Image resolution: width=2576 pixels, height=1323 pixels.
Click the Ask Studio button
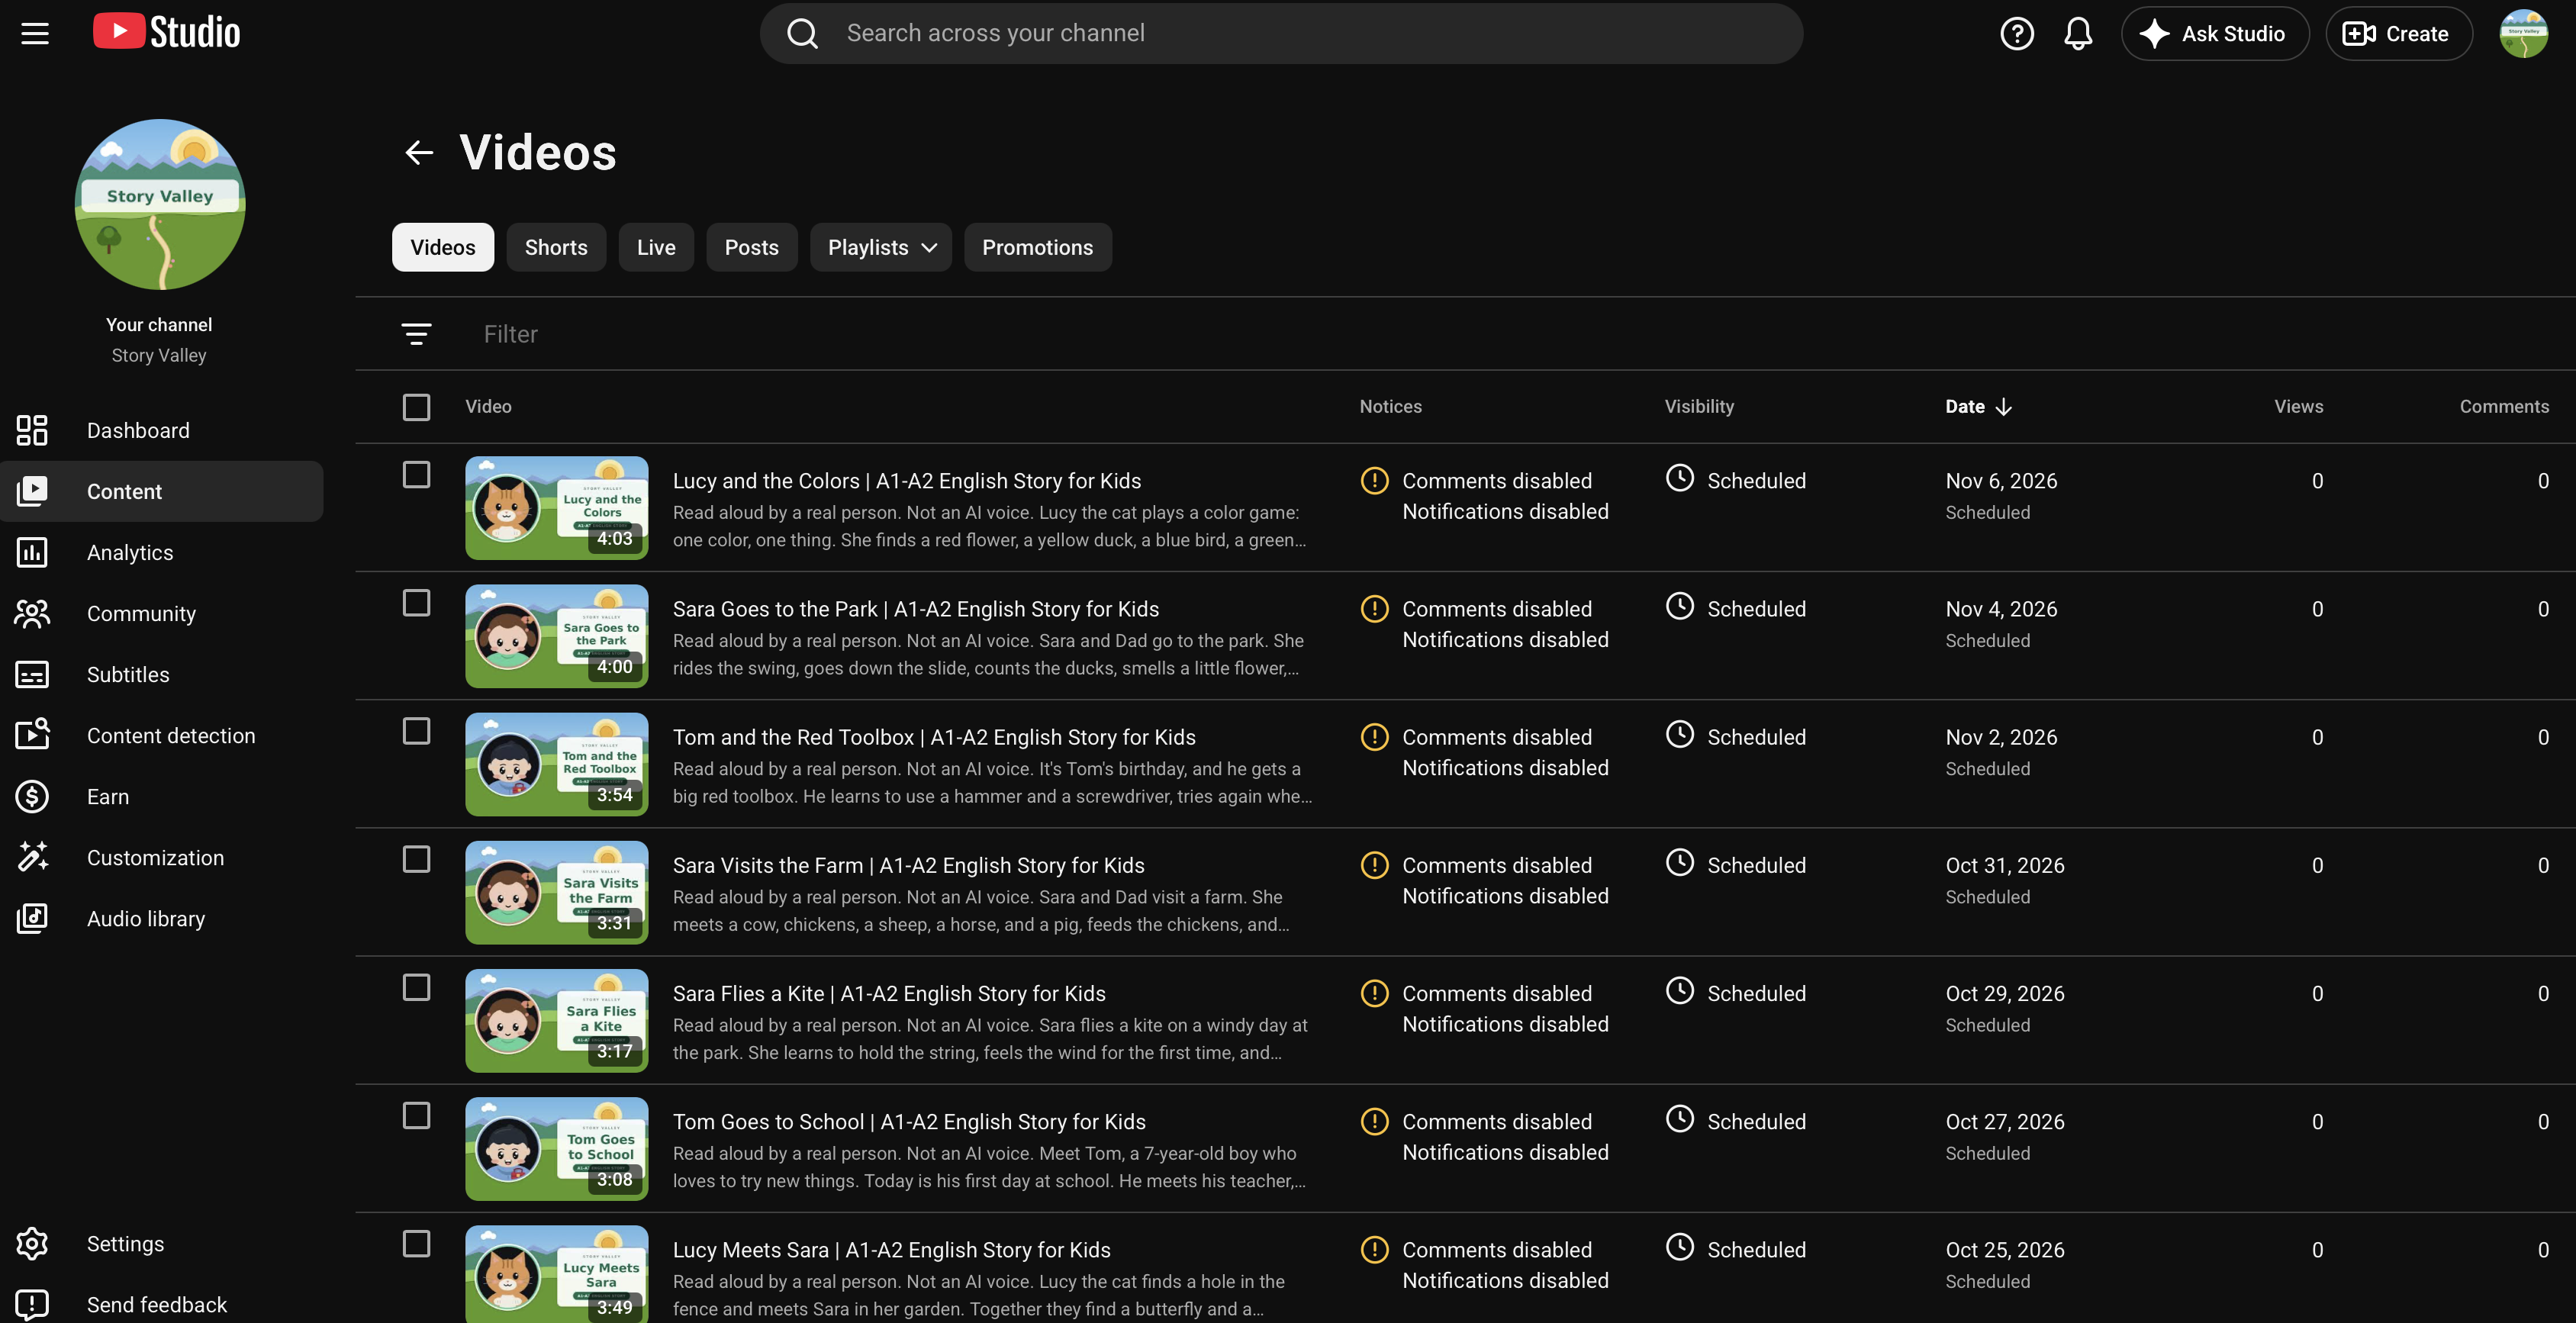[2214, 33]
